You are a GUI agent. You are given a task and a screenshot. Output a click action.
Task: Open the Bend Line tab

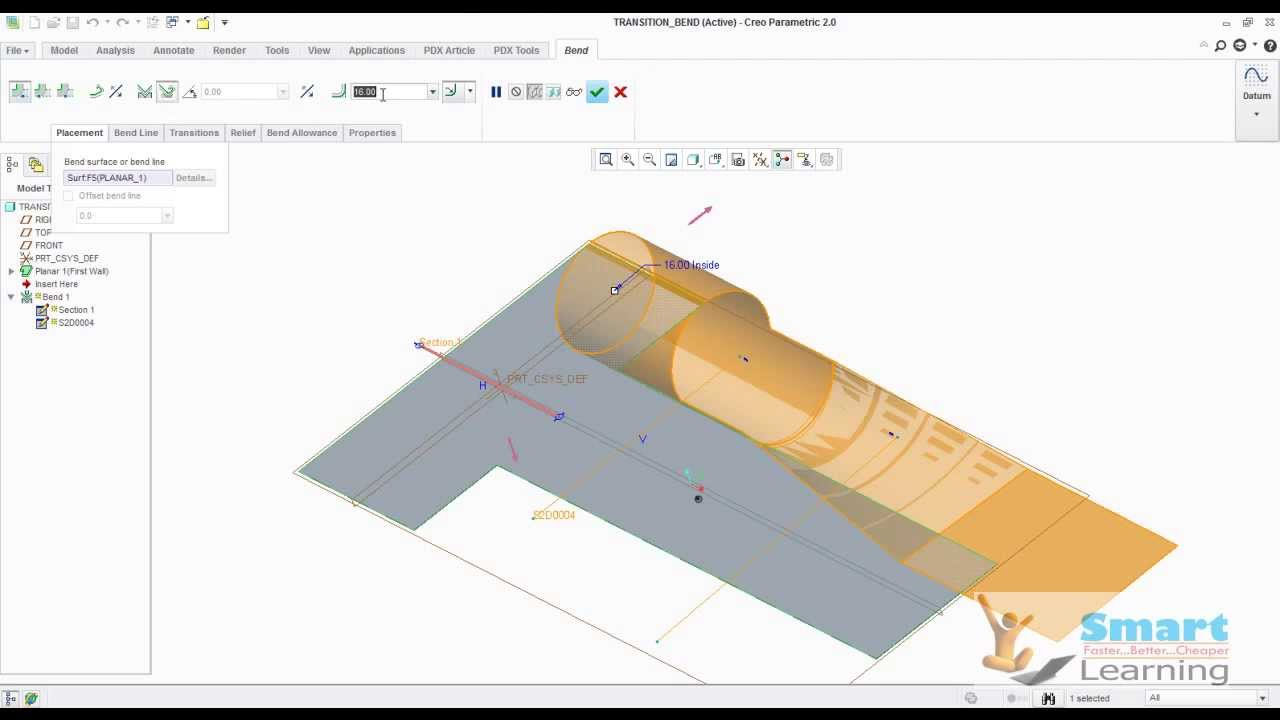point(136,133)
